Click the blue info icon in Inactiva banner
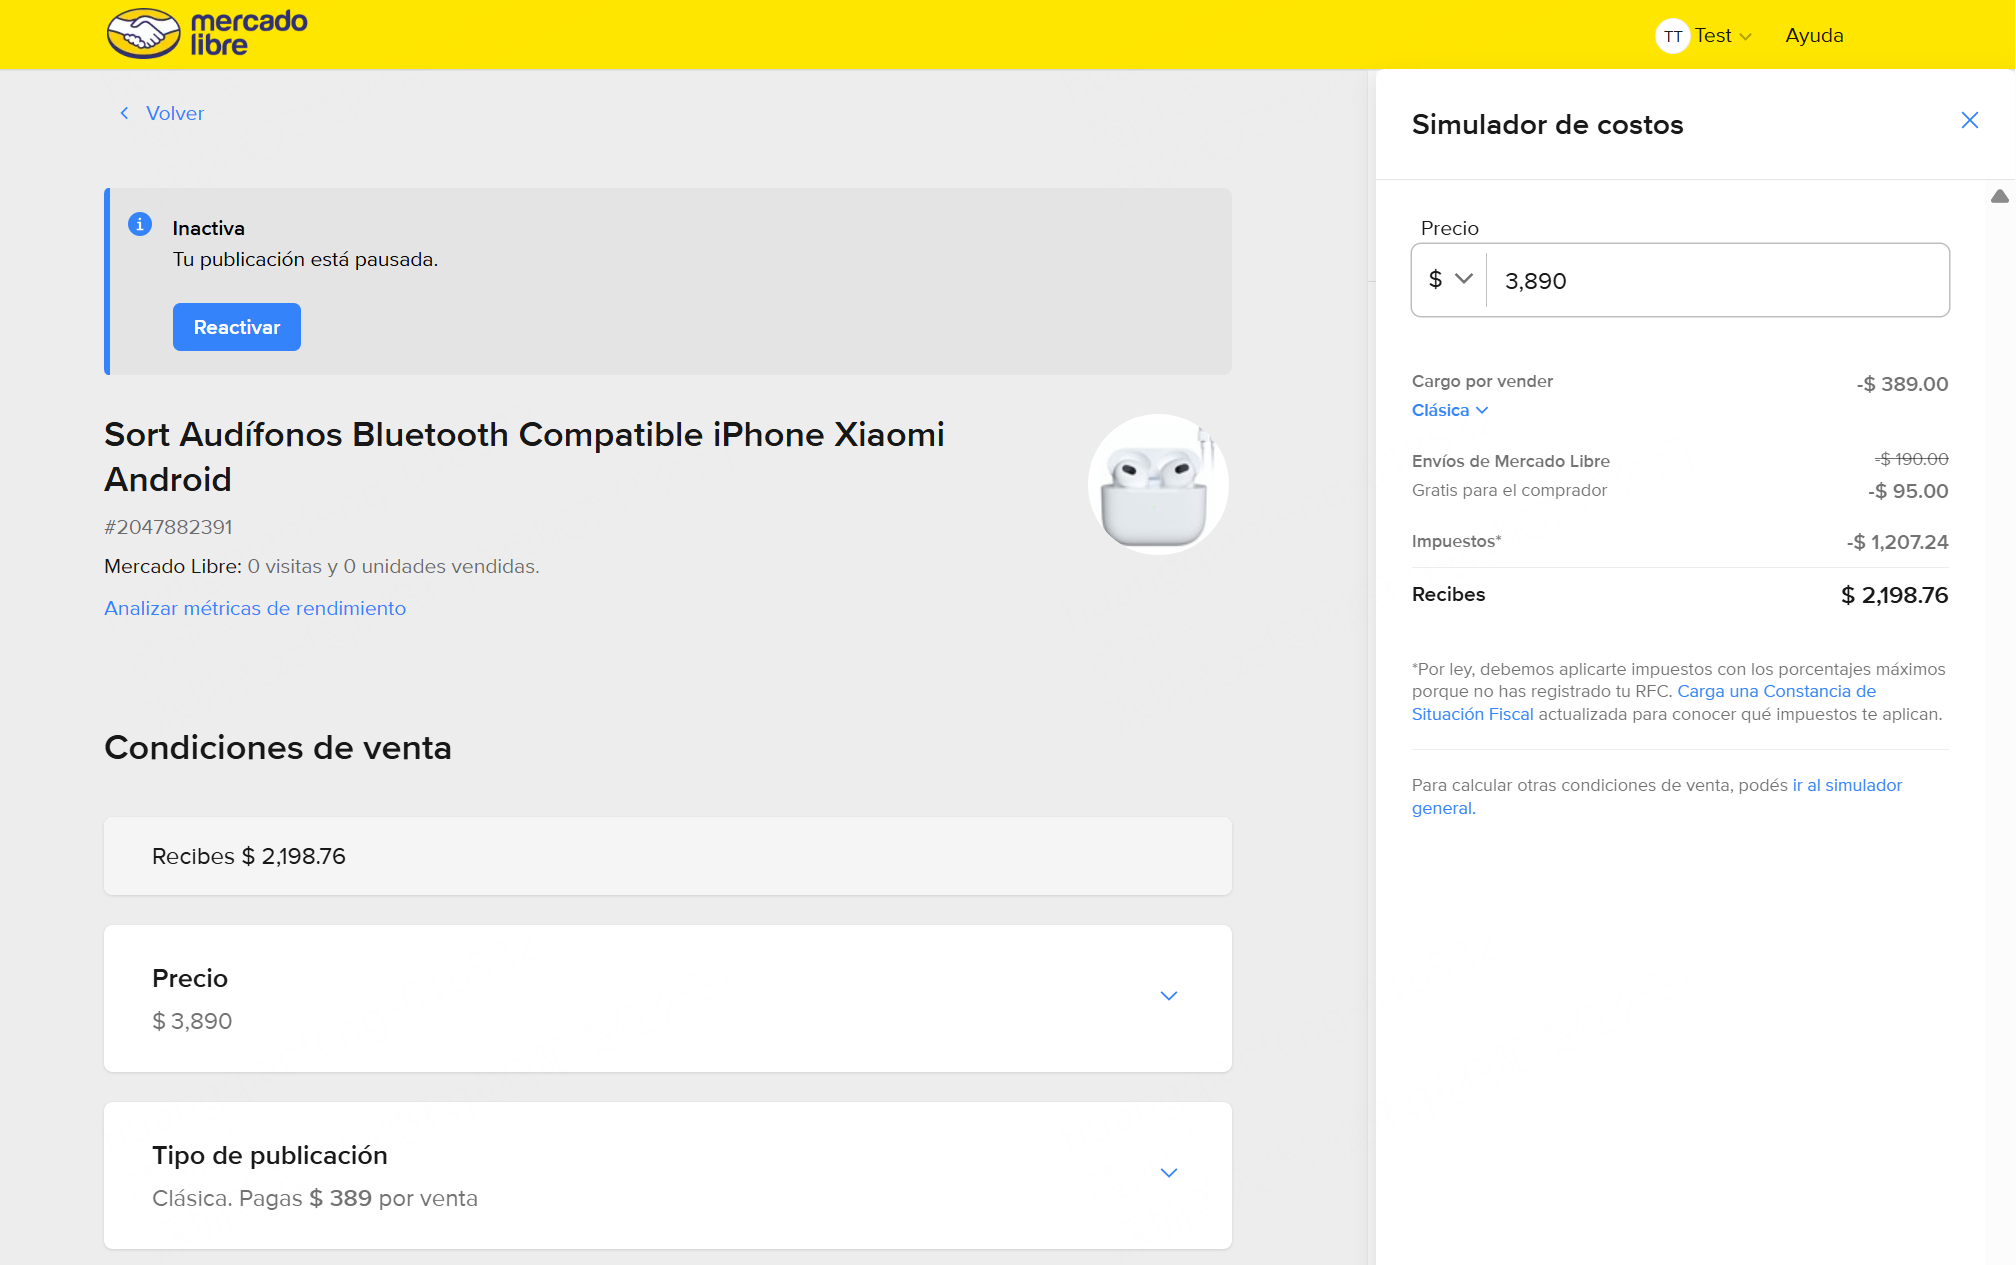This screenshot has width=2016, height=1265. (140, 225)
